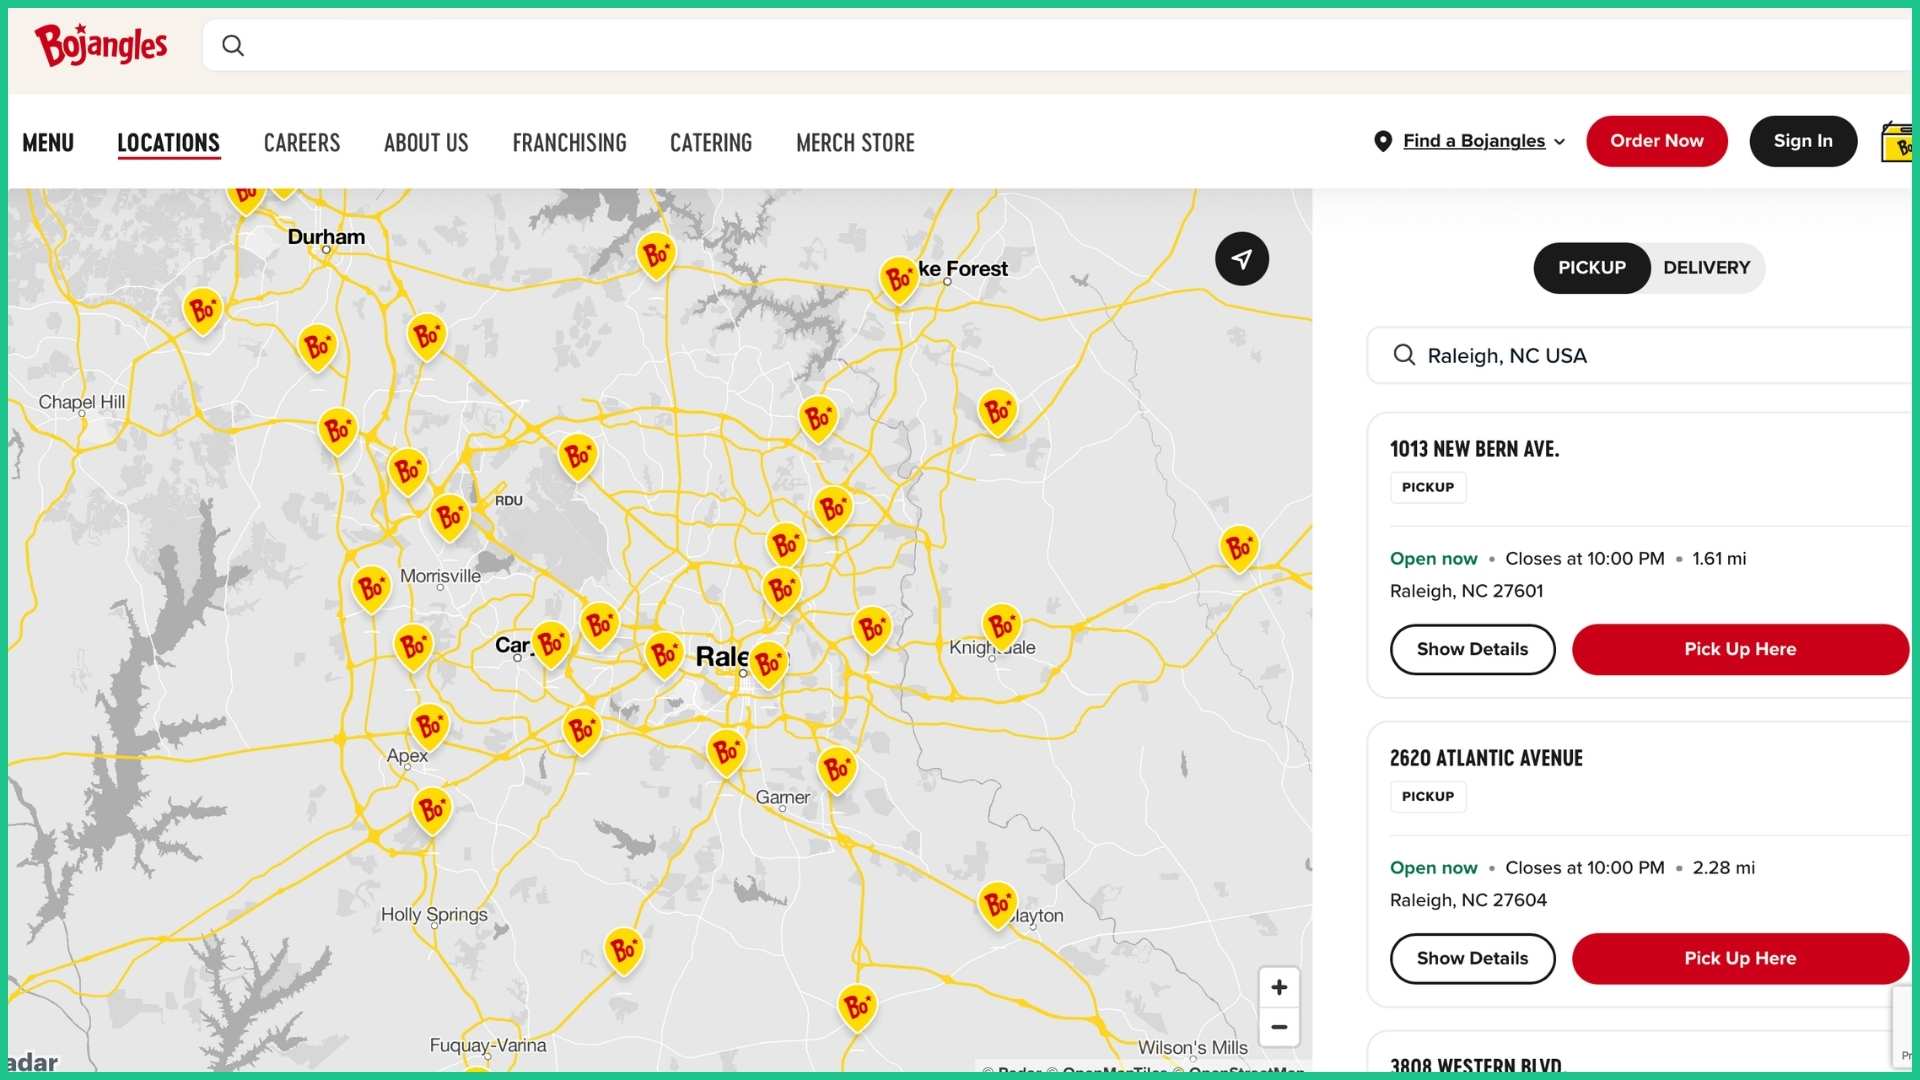Select the Bo pin on Raleigh city label
The height and width of the screenshot is (1080, 1920).
pos(768,665)
